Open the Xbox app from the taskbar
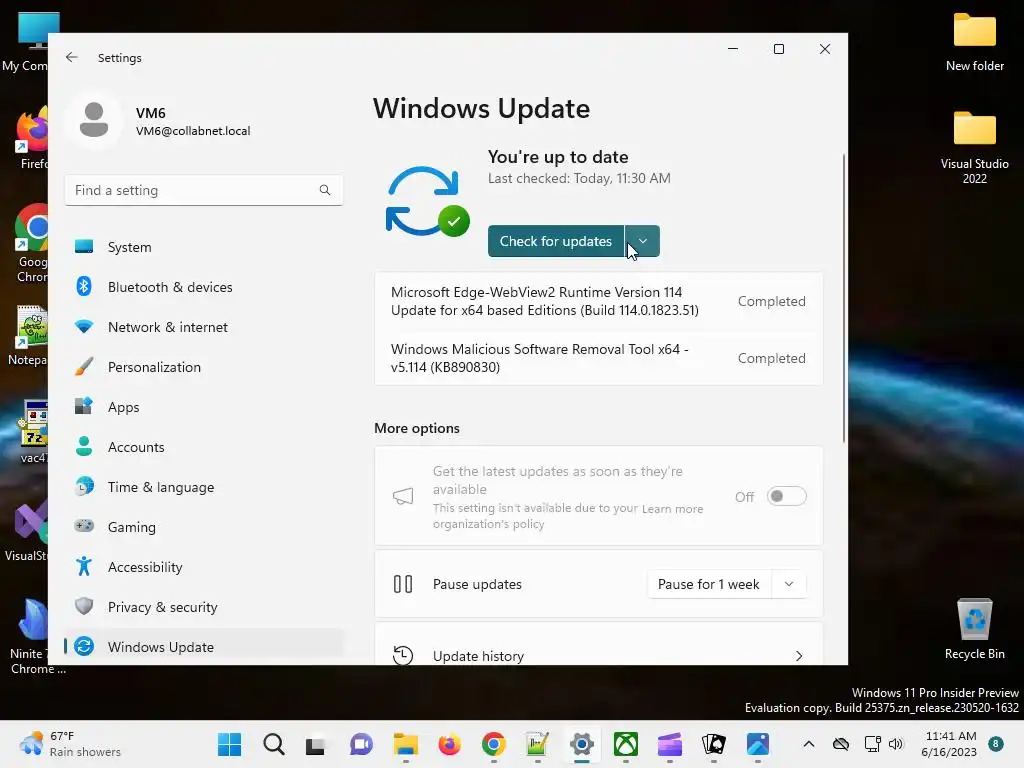Image resolution: width=1024 pixels, height=768 pixels. coord(626,744)
